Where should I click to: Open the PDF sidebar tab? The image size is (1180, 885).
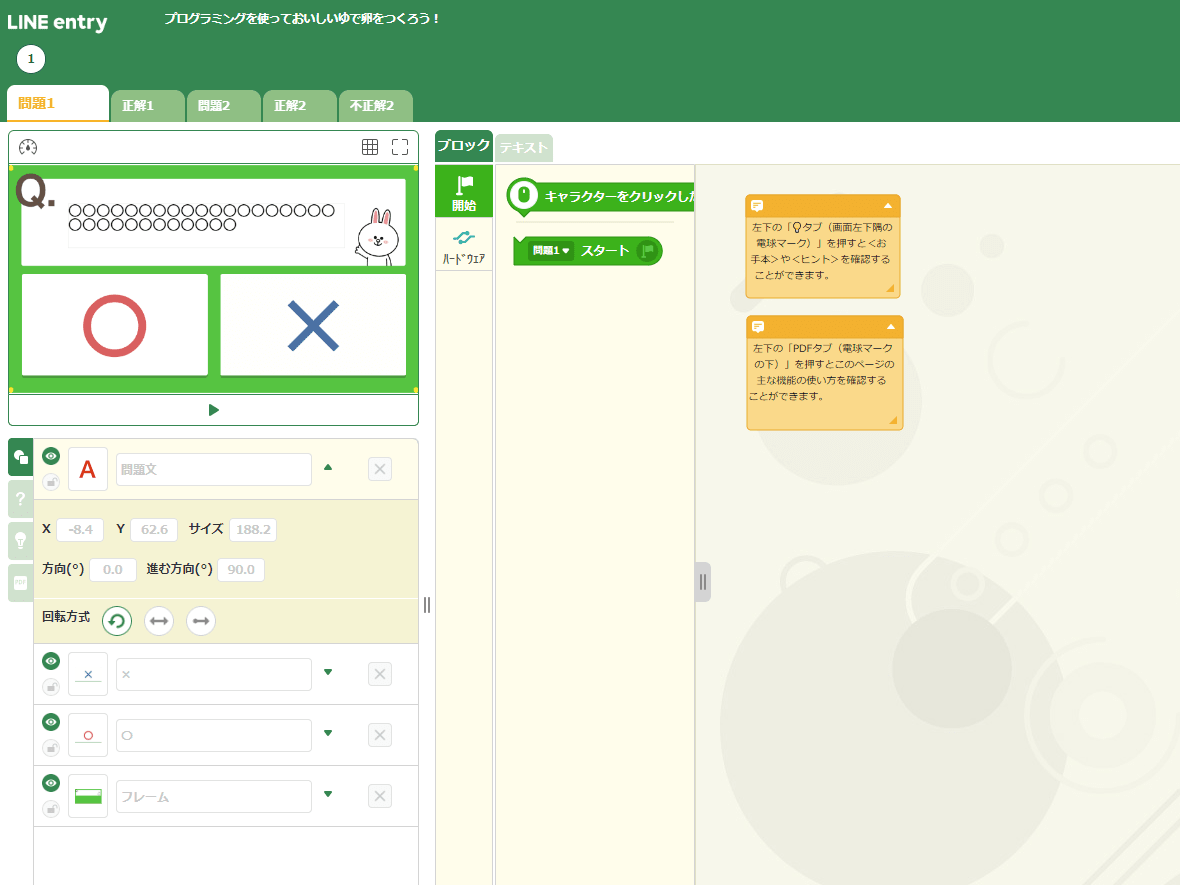20,582
